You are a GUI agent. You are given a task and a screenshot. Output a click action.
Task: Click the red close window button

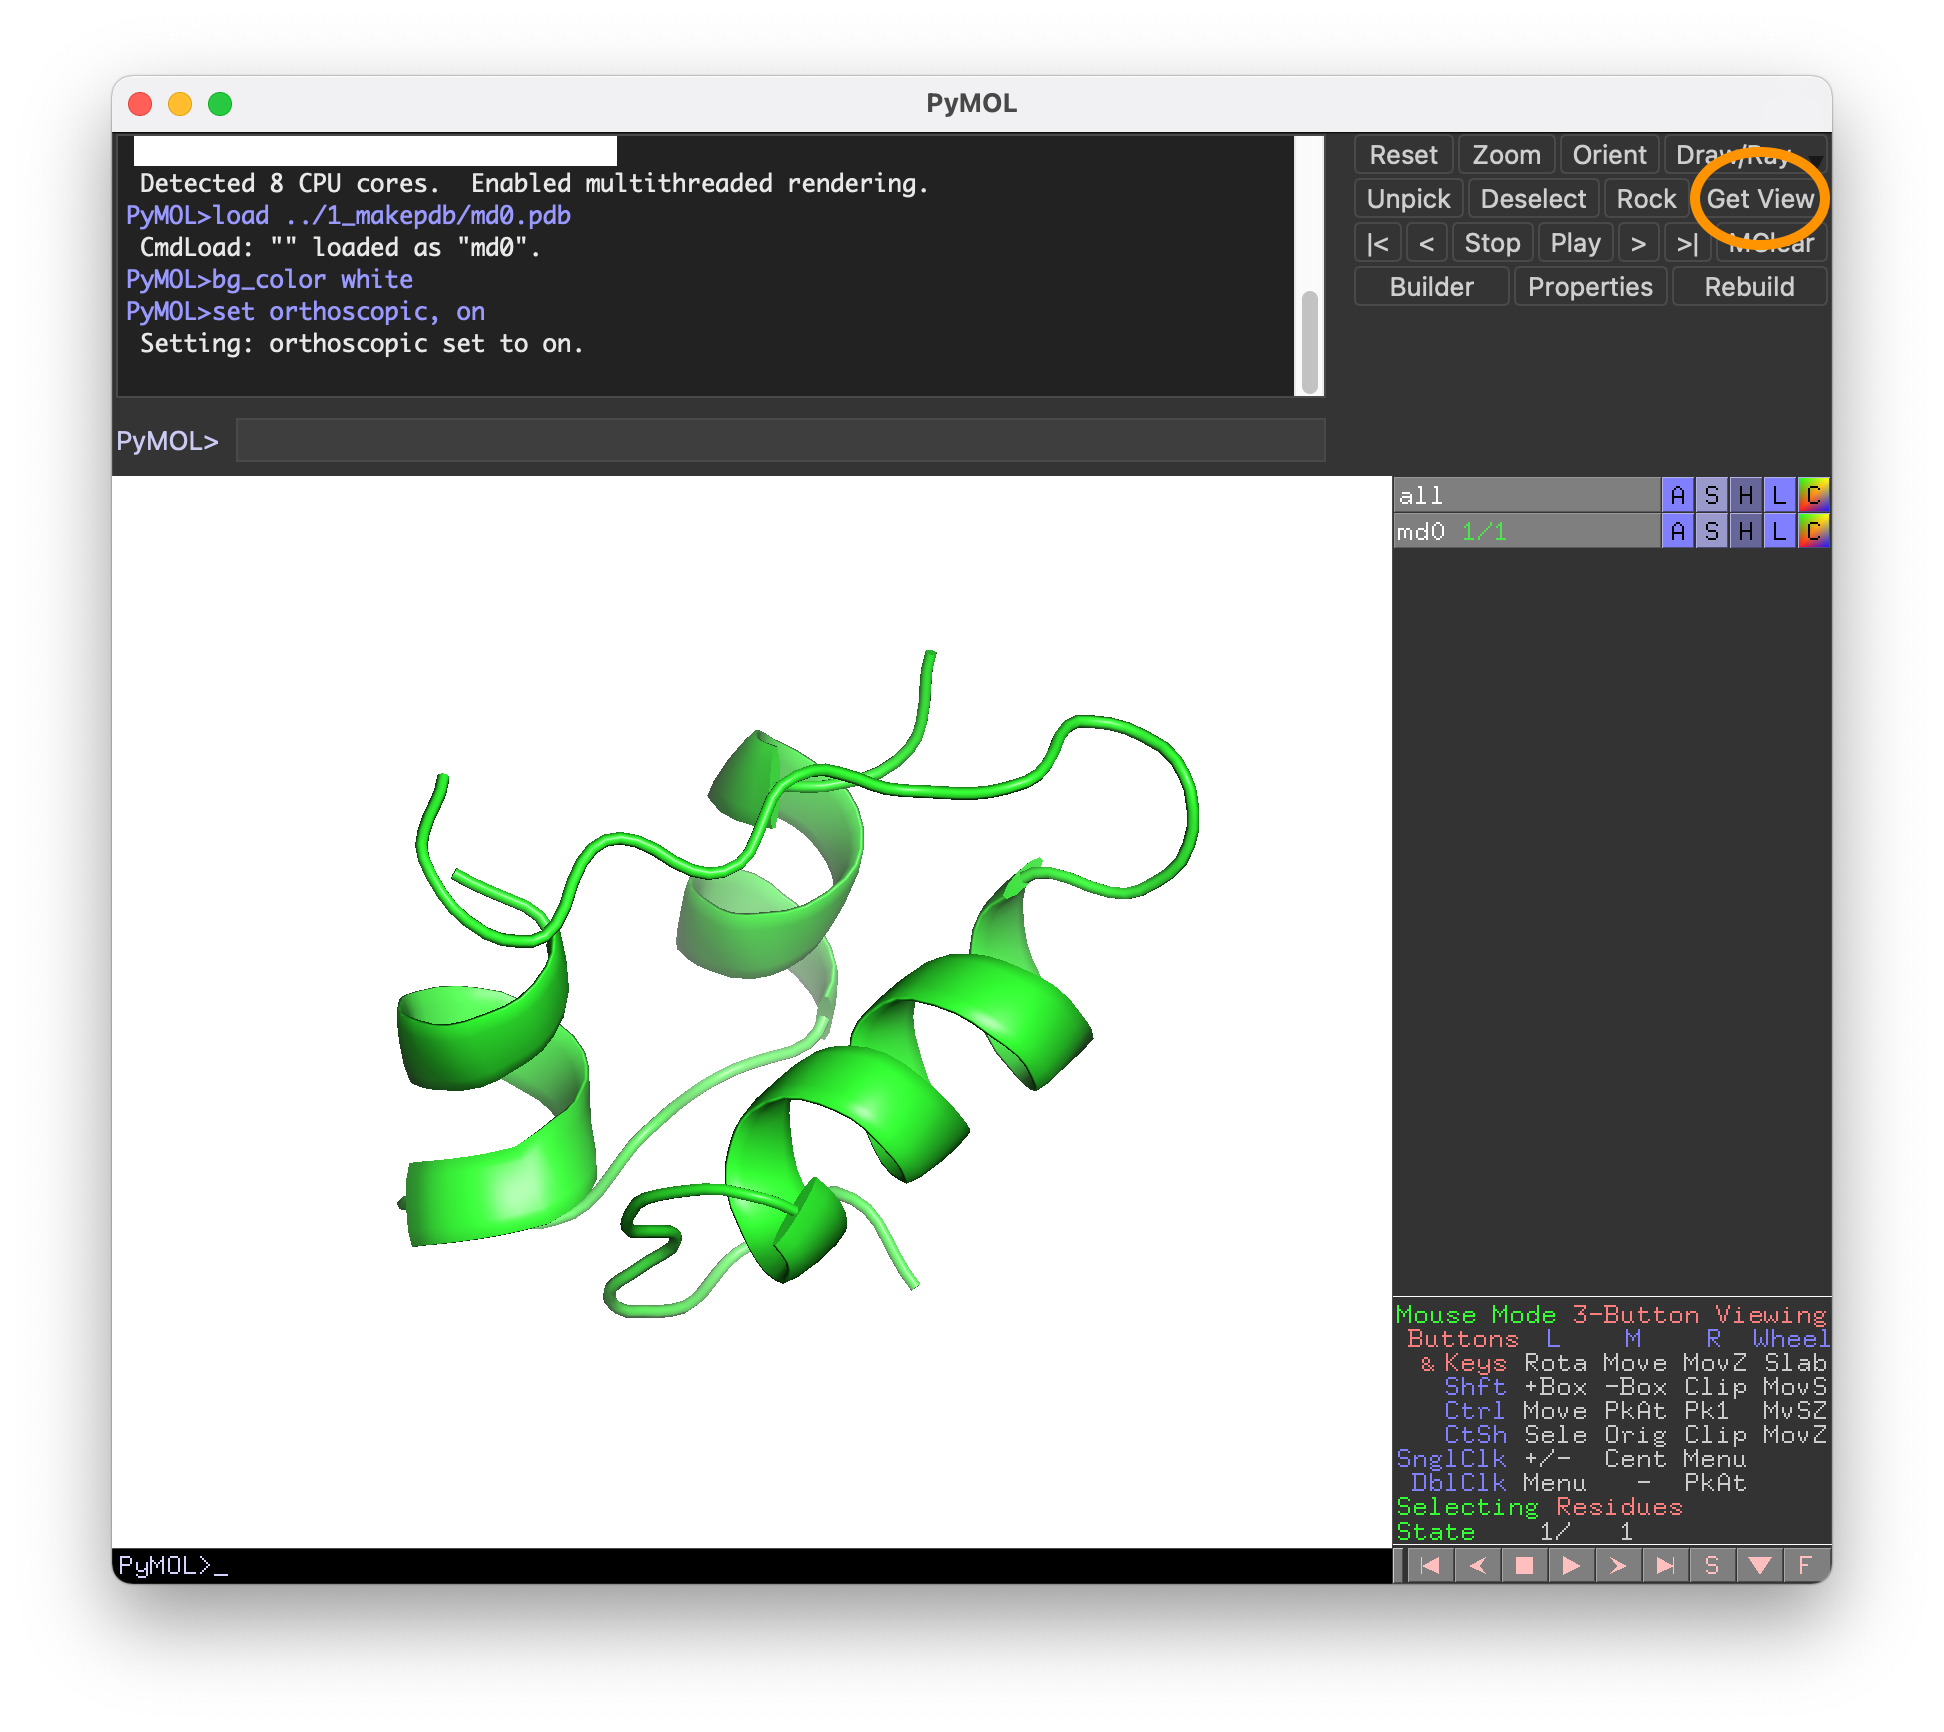pos(140,104)
